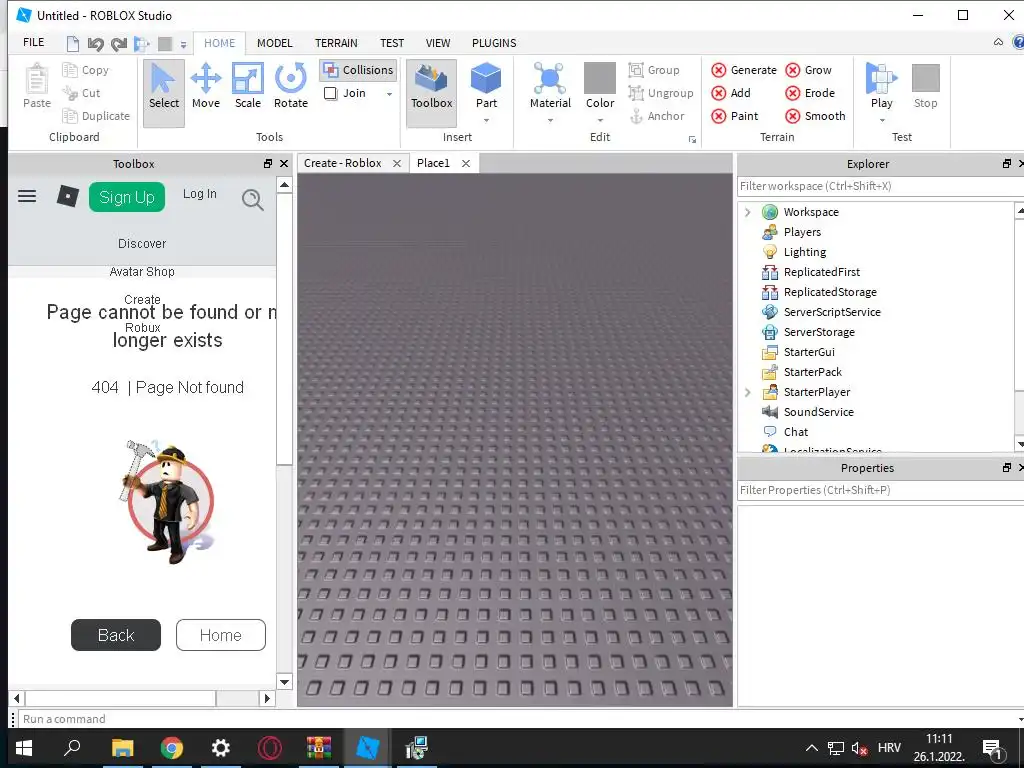Click the Cut button
The width and height of the screenshot is (1024, 768).
(x=82, y=93)
